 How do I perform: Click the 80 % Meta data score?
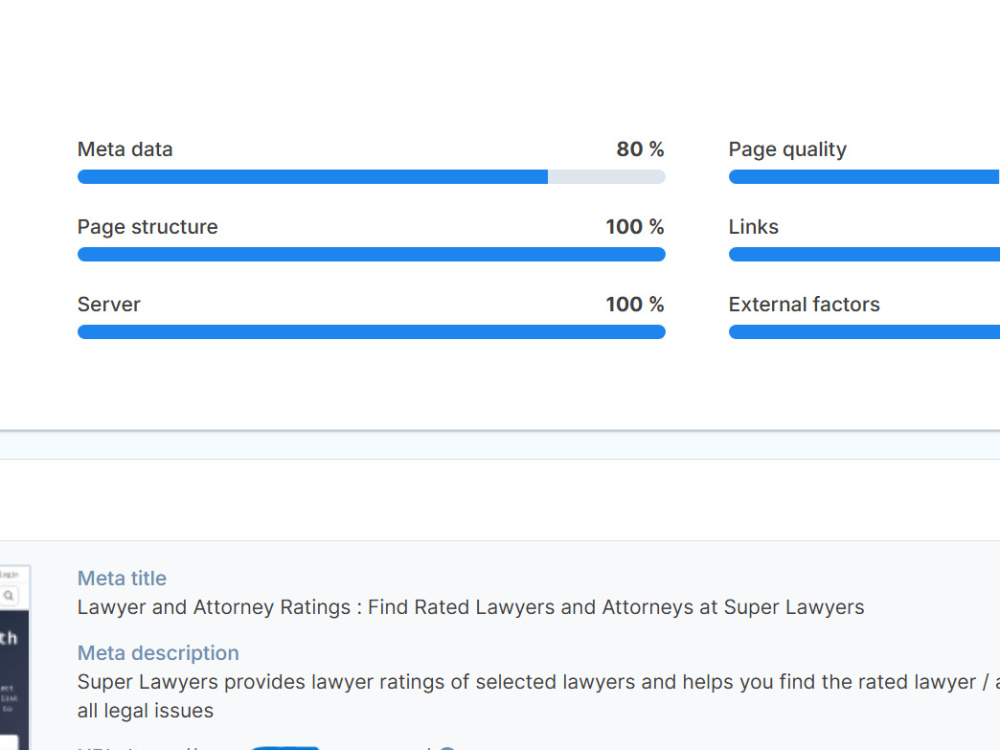(640, 149)
